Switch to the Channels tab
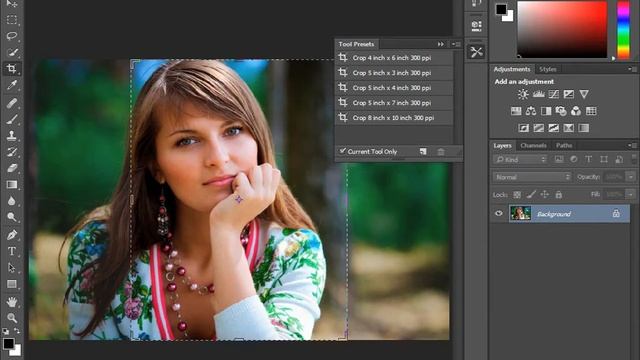 [x=533, y=145]
